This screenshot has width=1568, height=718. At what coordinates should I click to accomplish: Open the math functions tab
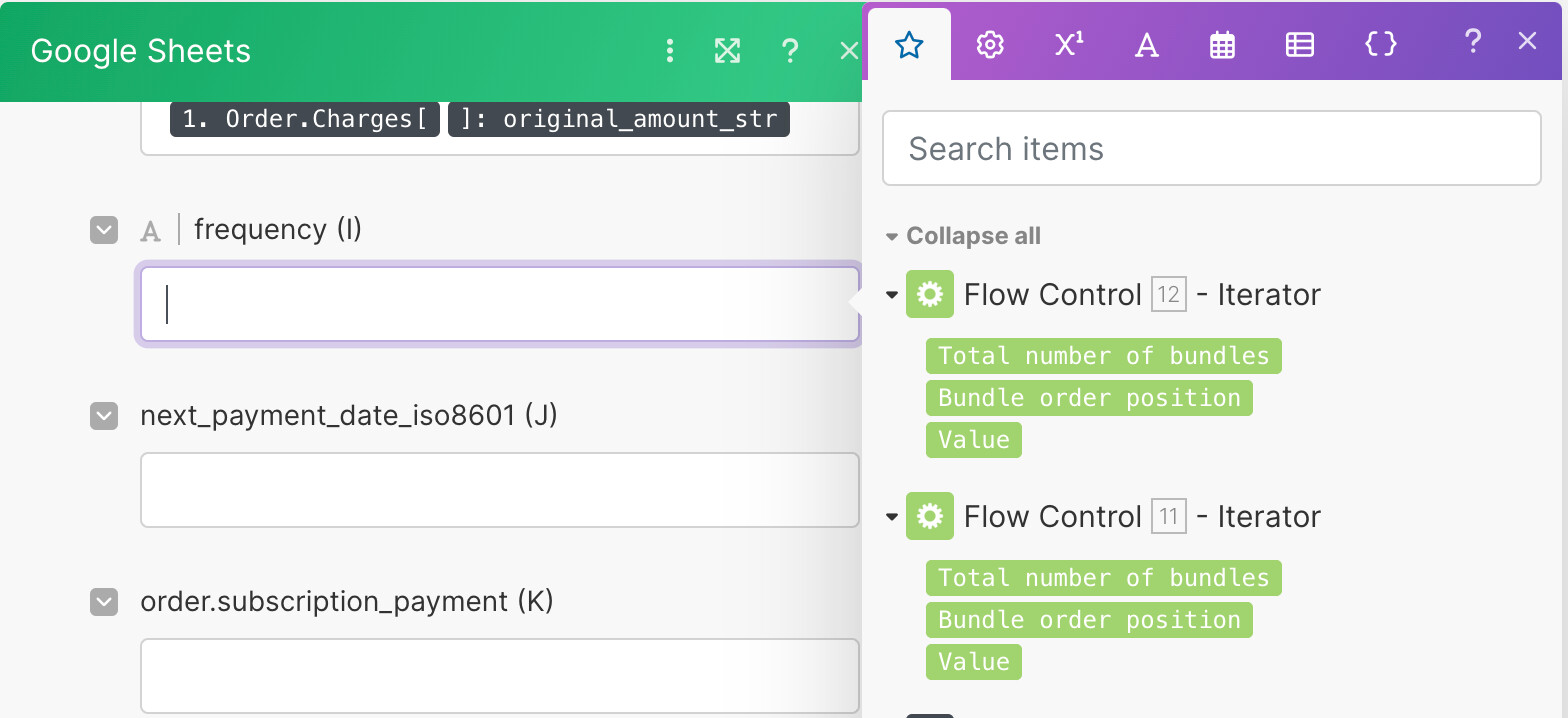click(x=1068, y=45)
